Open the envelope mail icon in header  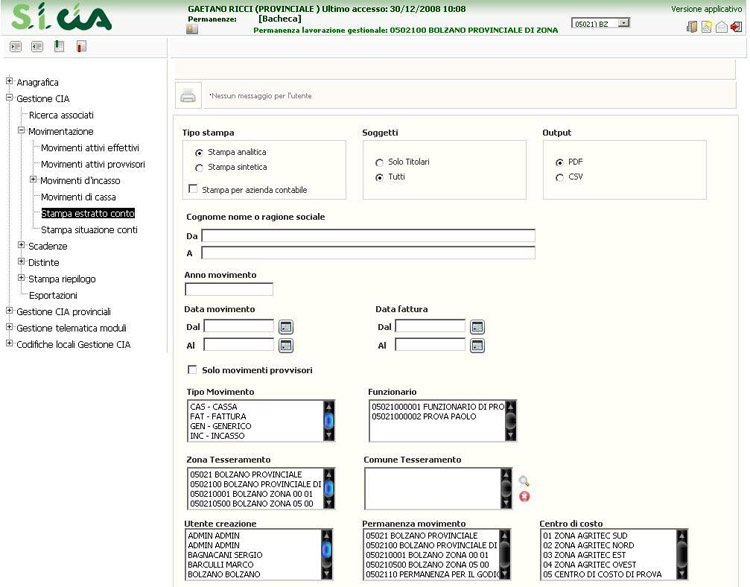[721, 27]
